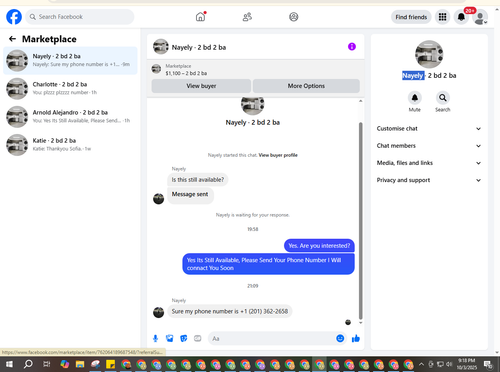Image resolution: width=500 pixels, height=372 pixels.
Task: Expand Media, files and links section
Action: pyautogui.click(x=429, y=163)
